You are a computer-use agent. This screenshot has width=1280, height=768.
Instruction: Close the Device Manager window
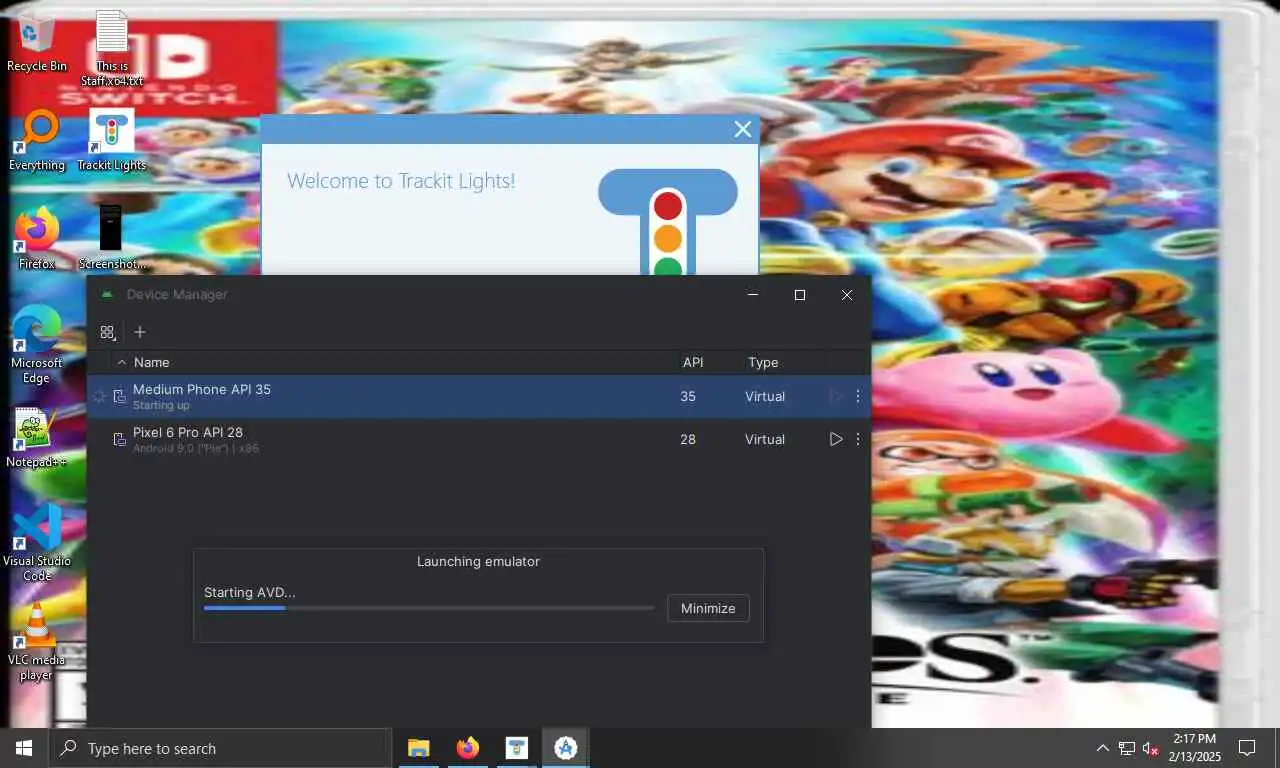point(847,295)
